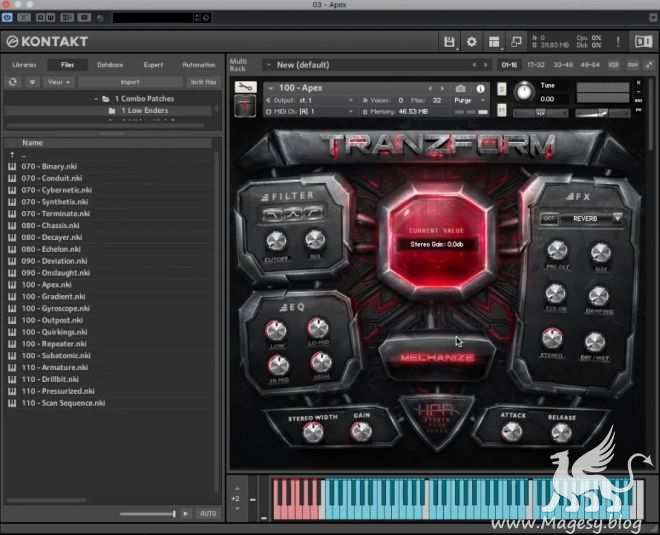Collapse the 1 Combo Patches tree arrow
The image size is (660, 535).
[x=96, y=99]
